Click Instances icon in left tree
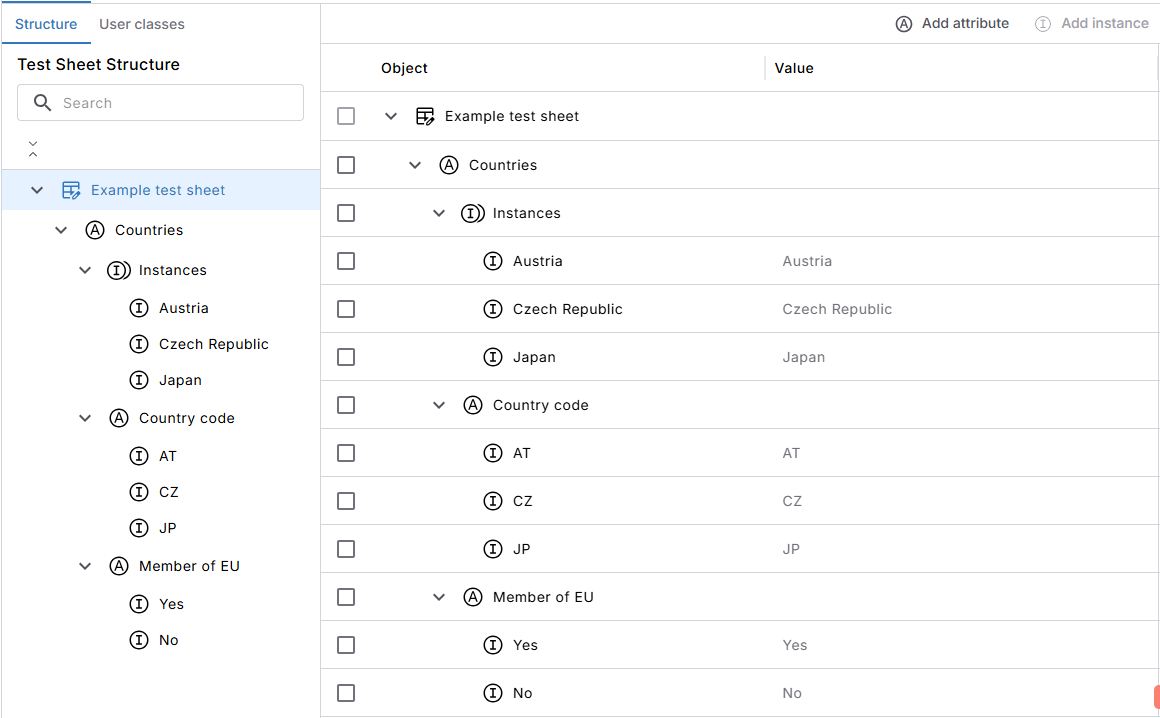 118,270
